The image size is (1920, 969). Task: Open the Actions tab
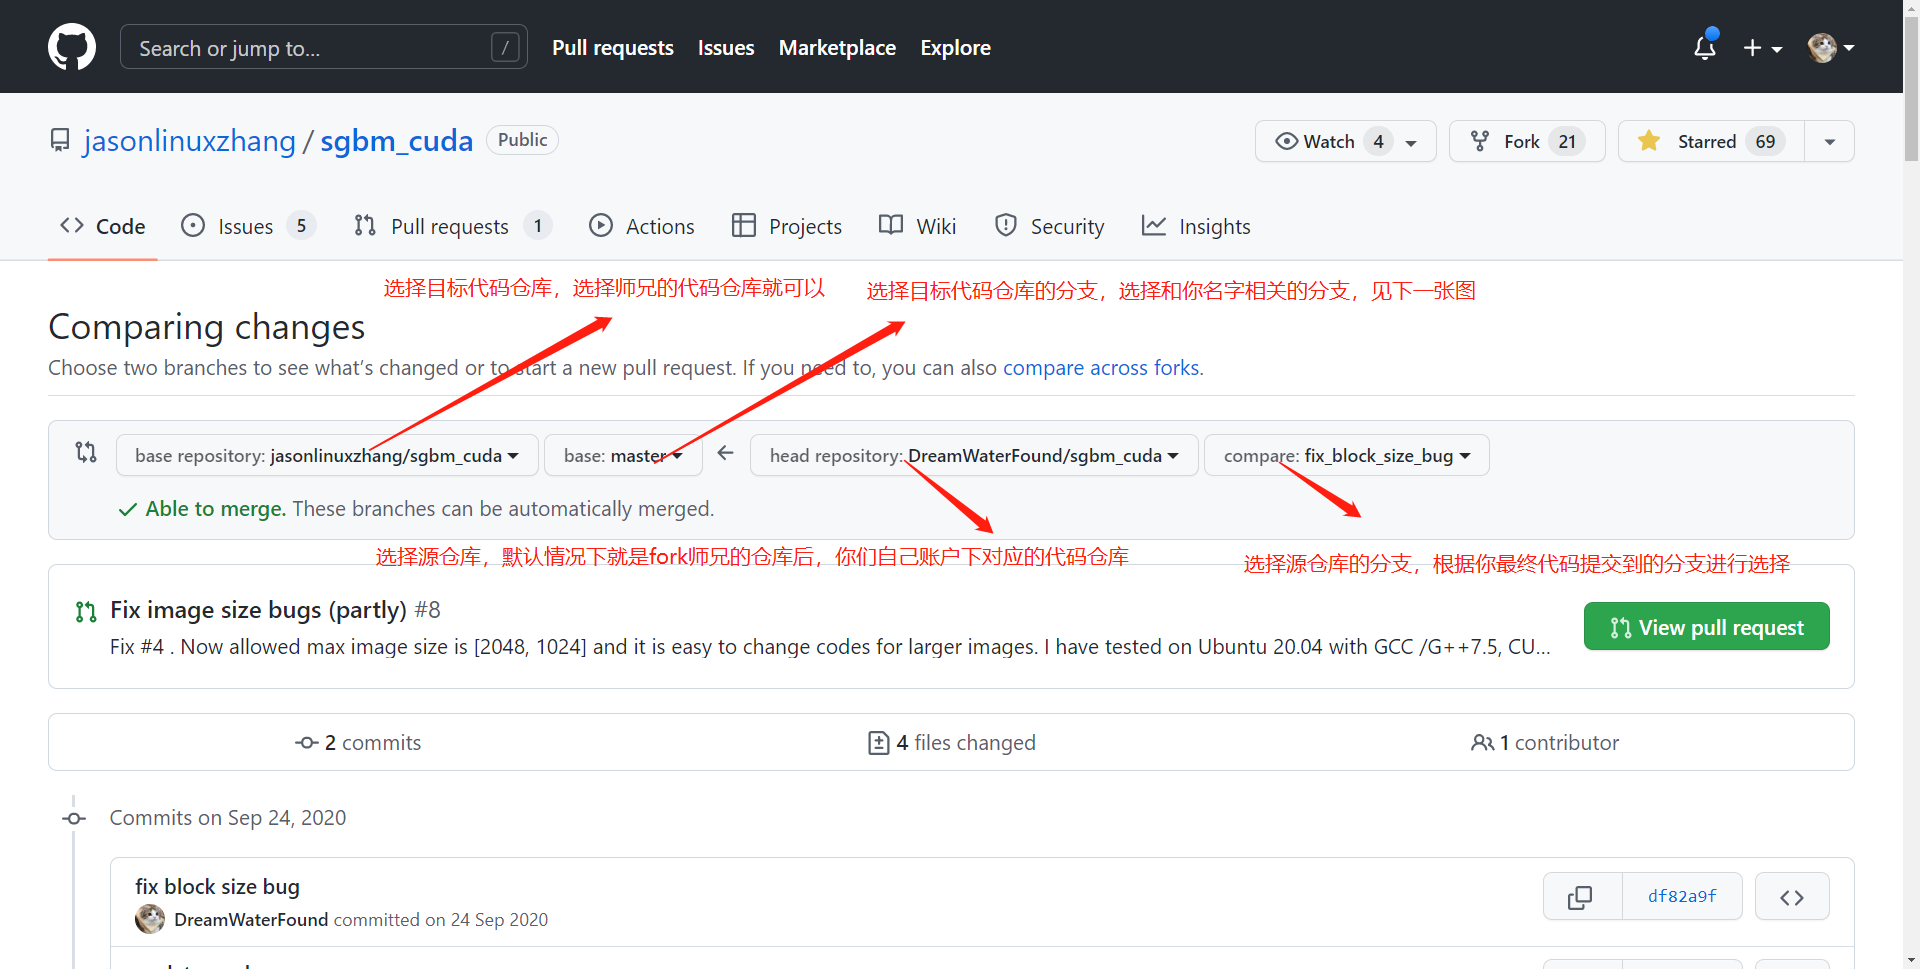tap(641, 227)
